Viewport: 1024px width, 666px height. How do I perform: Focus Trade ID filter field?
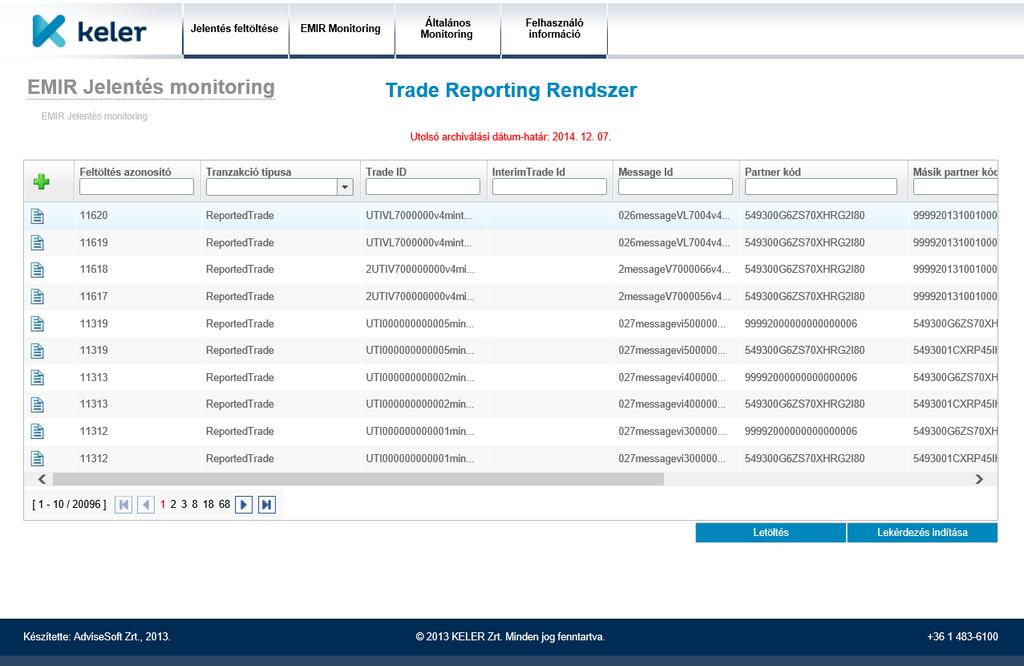tap(423, 187)
